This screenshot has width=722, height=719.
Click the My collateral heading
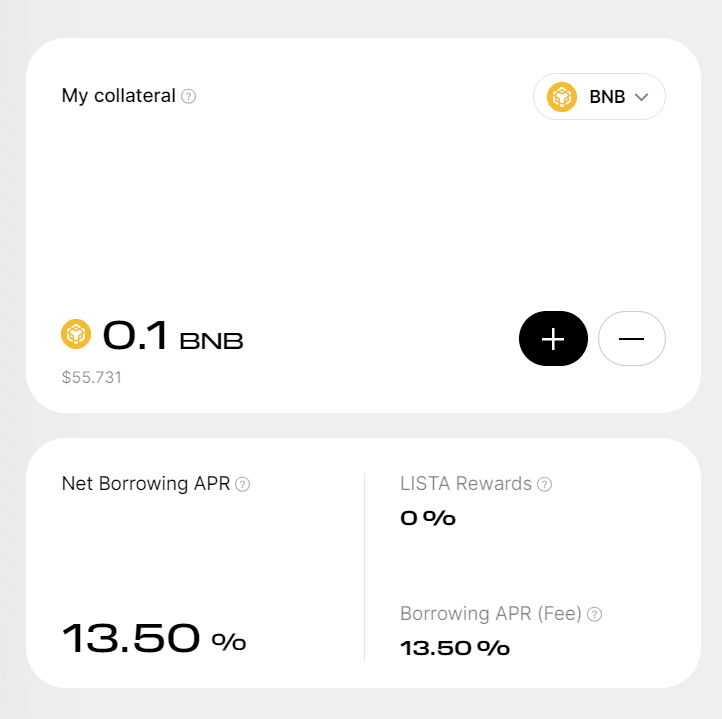pos(118,96)
